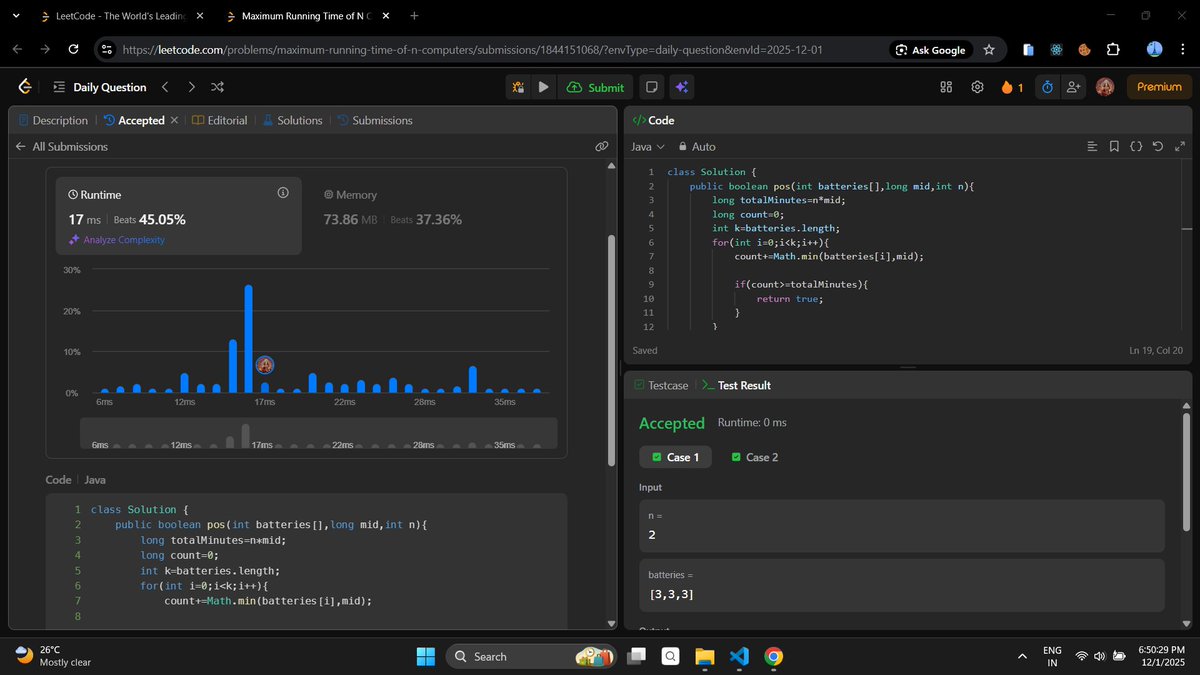Click the taskbar Search box

point(530,656)
